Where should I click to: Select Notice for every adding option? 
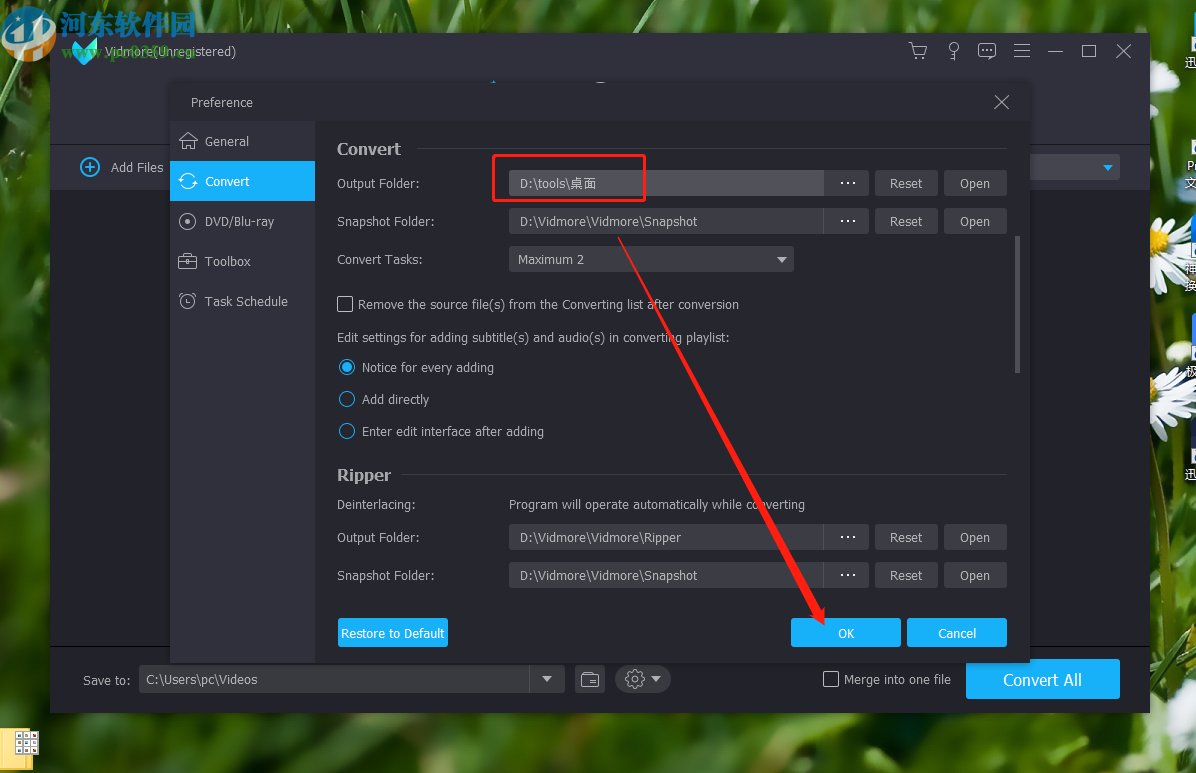(347, 367)
